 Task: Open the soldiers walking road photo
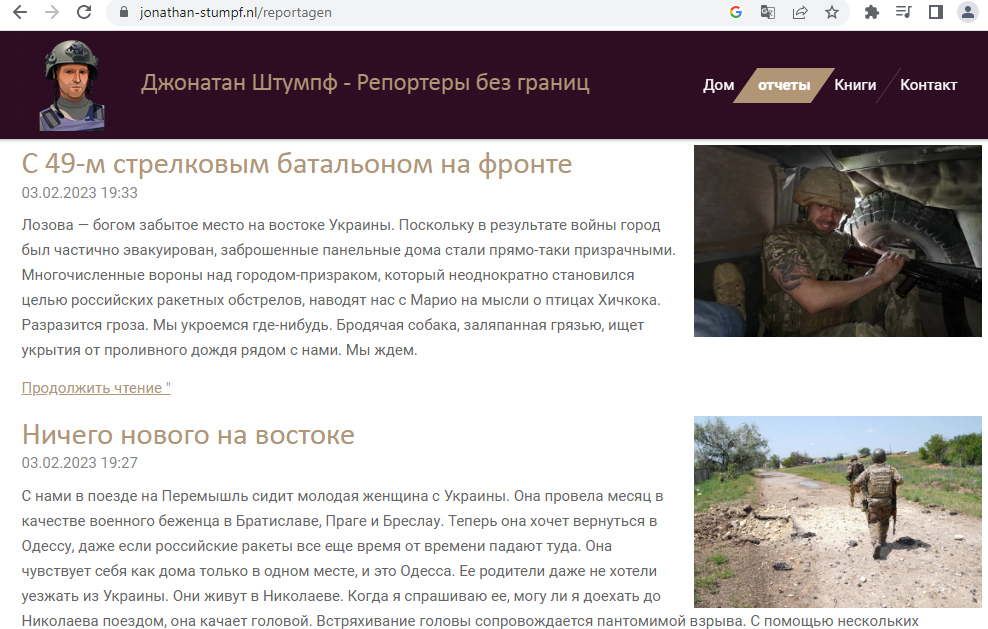click(837, 512)
